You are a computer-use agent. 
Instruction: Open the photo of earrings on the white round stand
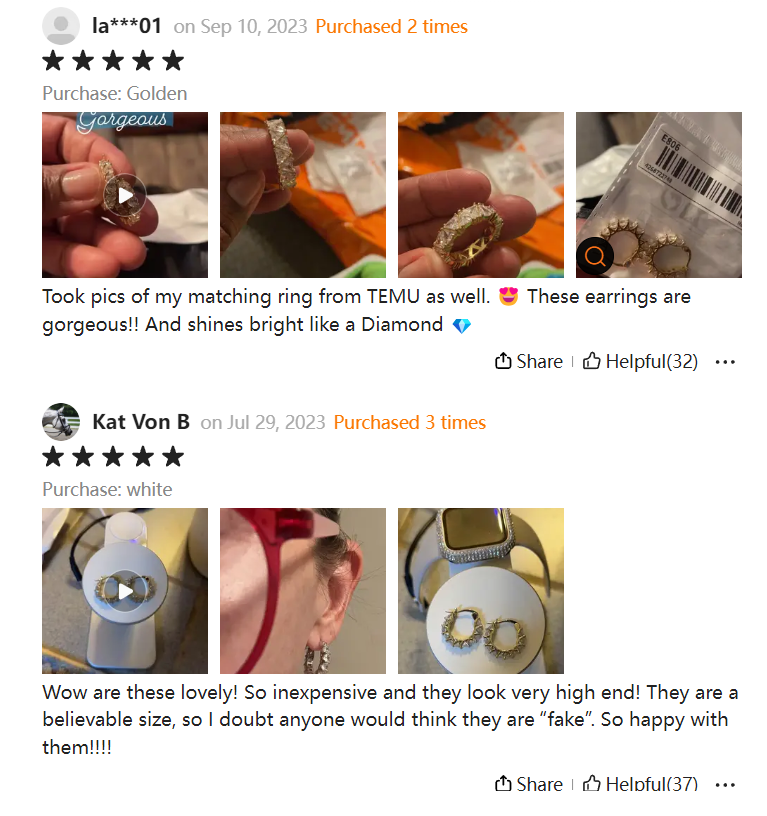click(x=481, y=591)
